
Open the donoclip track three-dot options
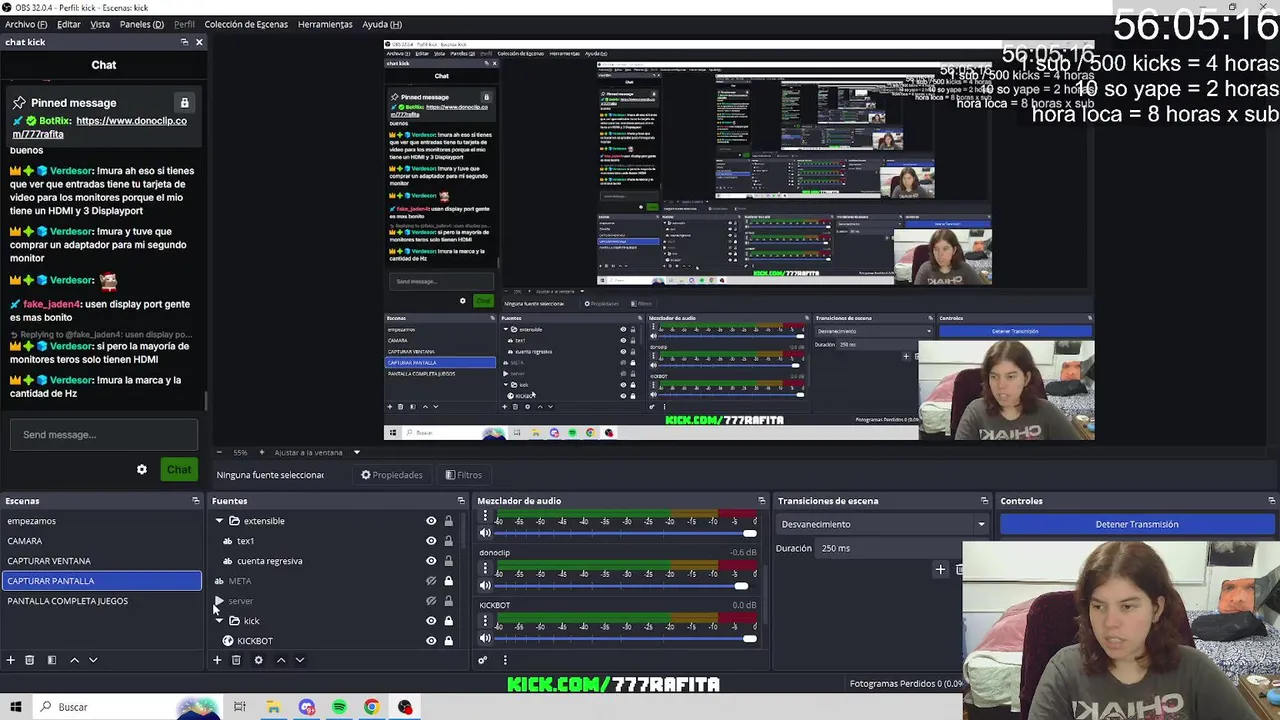486,568
